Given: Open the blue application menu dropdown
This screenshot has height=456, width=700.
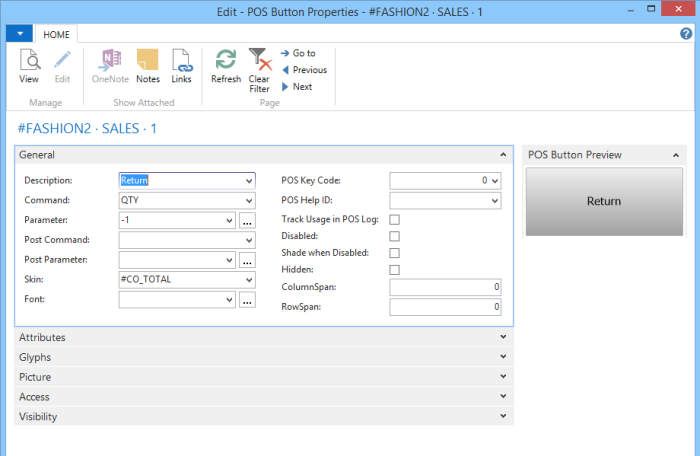Looking at the screenshot, I should click(x=20, y=34).
